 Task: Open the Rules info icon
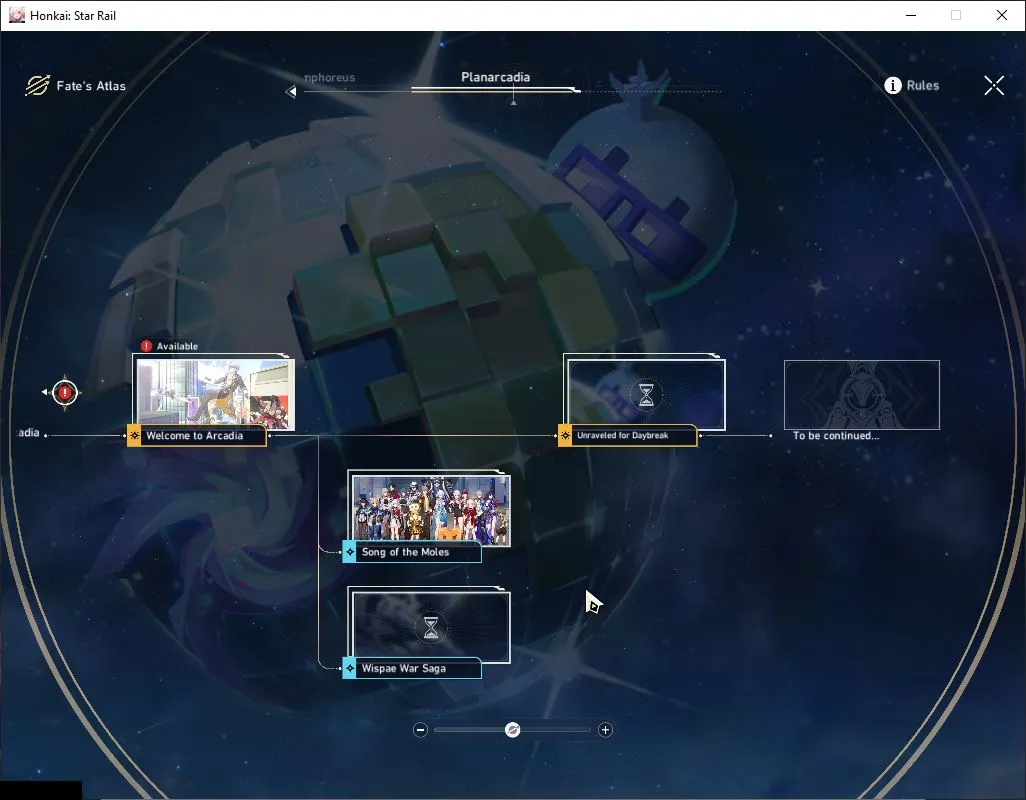pyautogui.click(x=893, y=86)
